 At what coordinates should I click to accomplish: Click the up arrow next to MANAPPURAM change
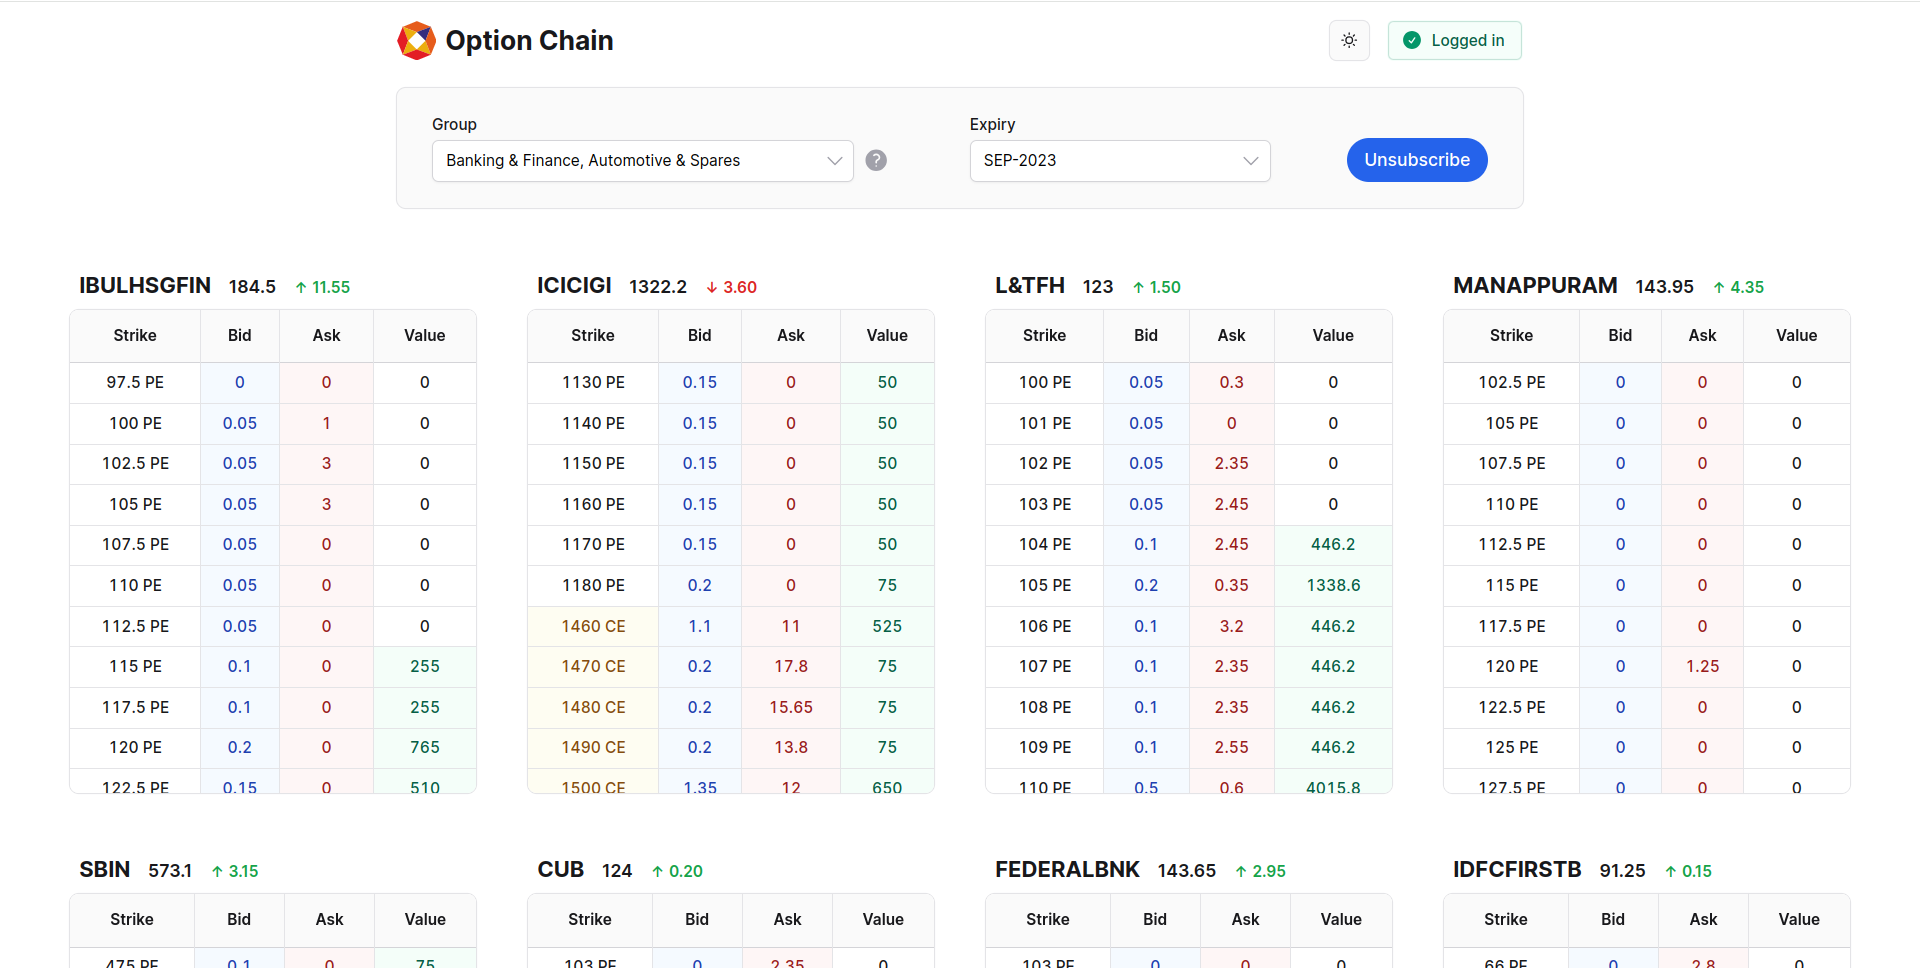pos(1717,287)
